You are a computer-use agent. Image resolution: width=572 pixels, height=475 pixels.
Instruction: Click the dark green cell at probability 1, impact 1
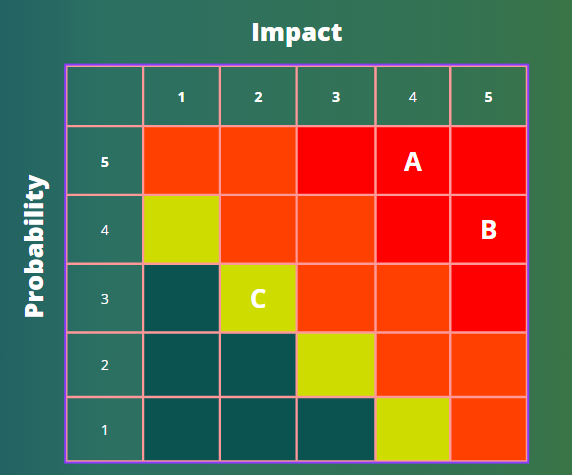coord(181,429)
